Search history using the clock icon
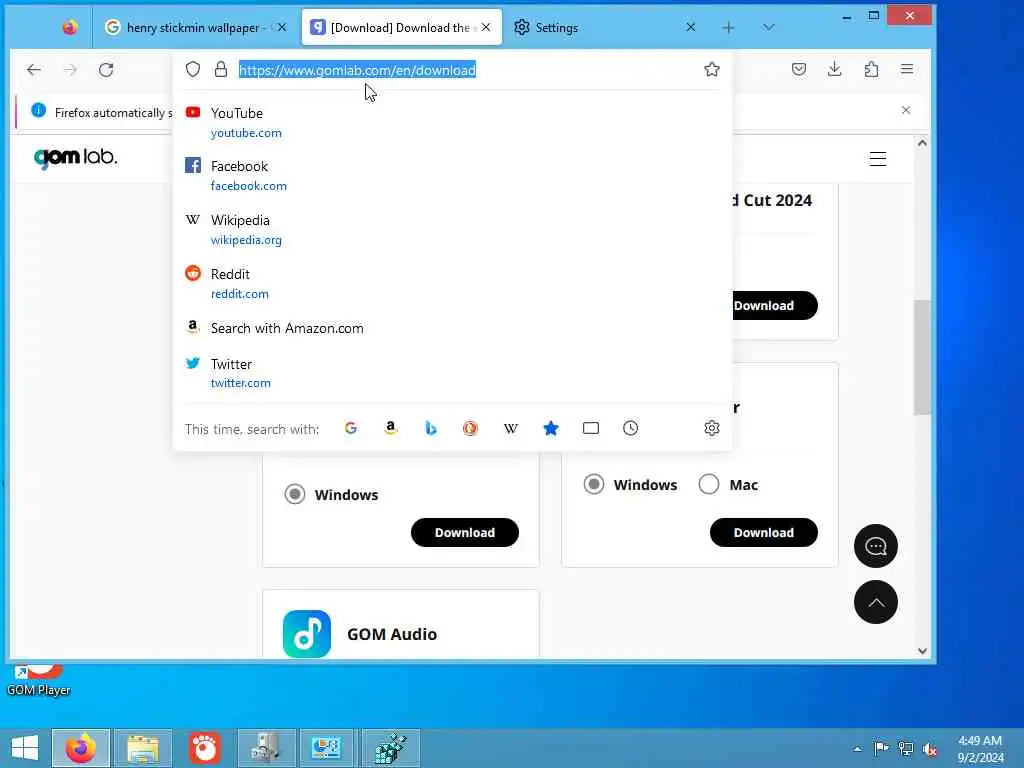 click(x=630, y=428)
